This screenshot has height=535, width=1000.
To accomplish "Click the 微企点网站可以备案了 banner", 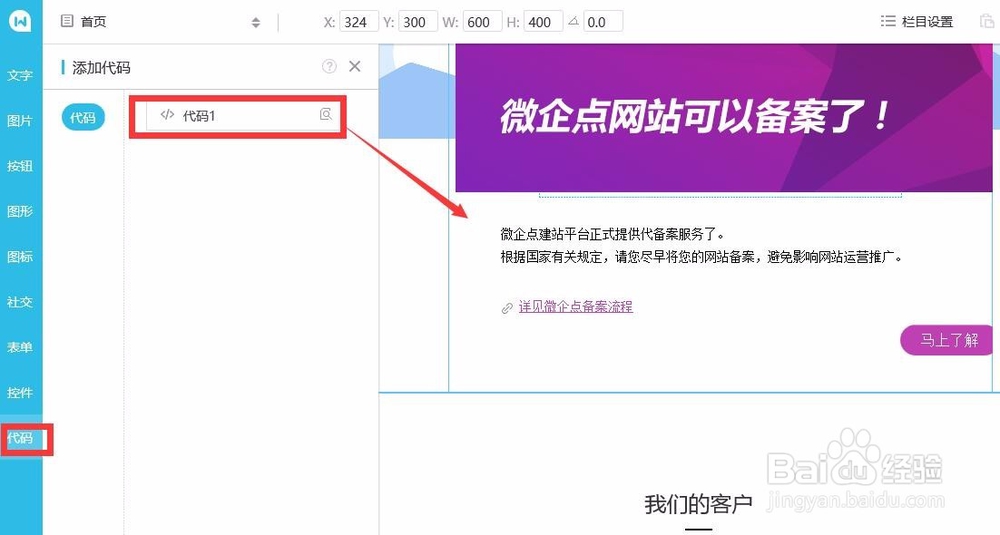I will coord(724,117).
